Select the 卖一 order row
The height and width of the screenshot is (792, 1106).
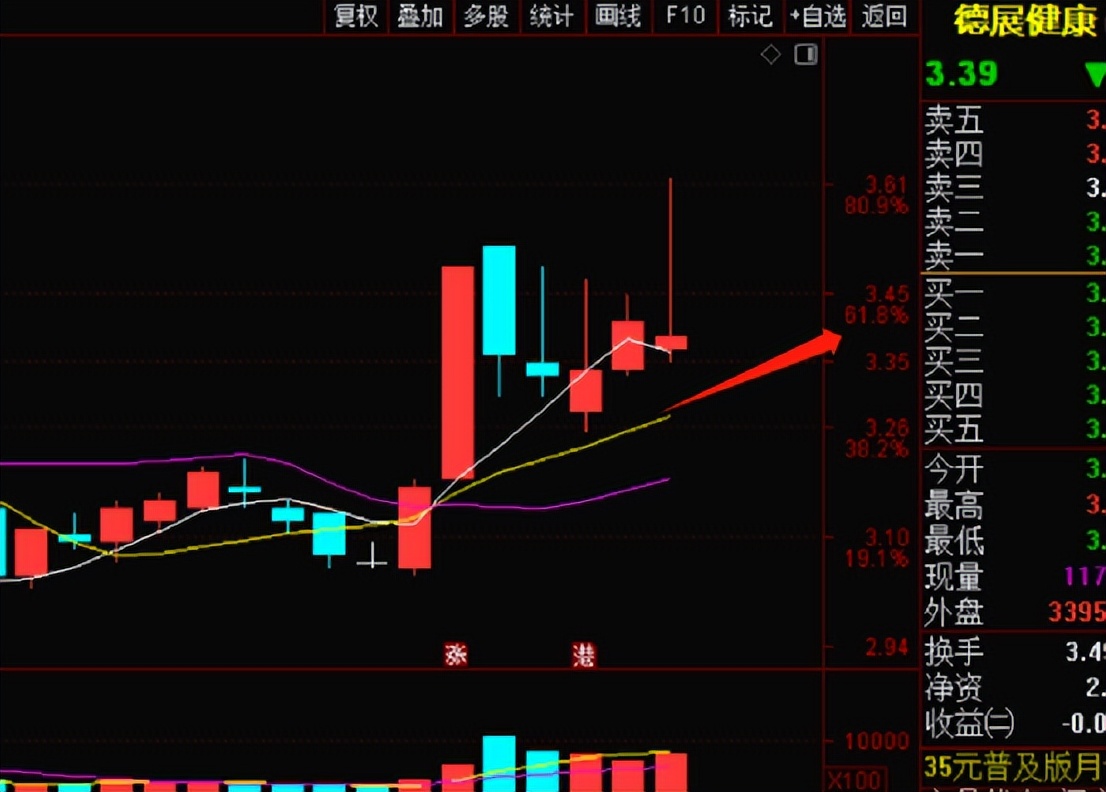[1014, 255]
